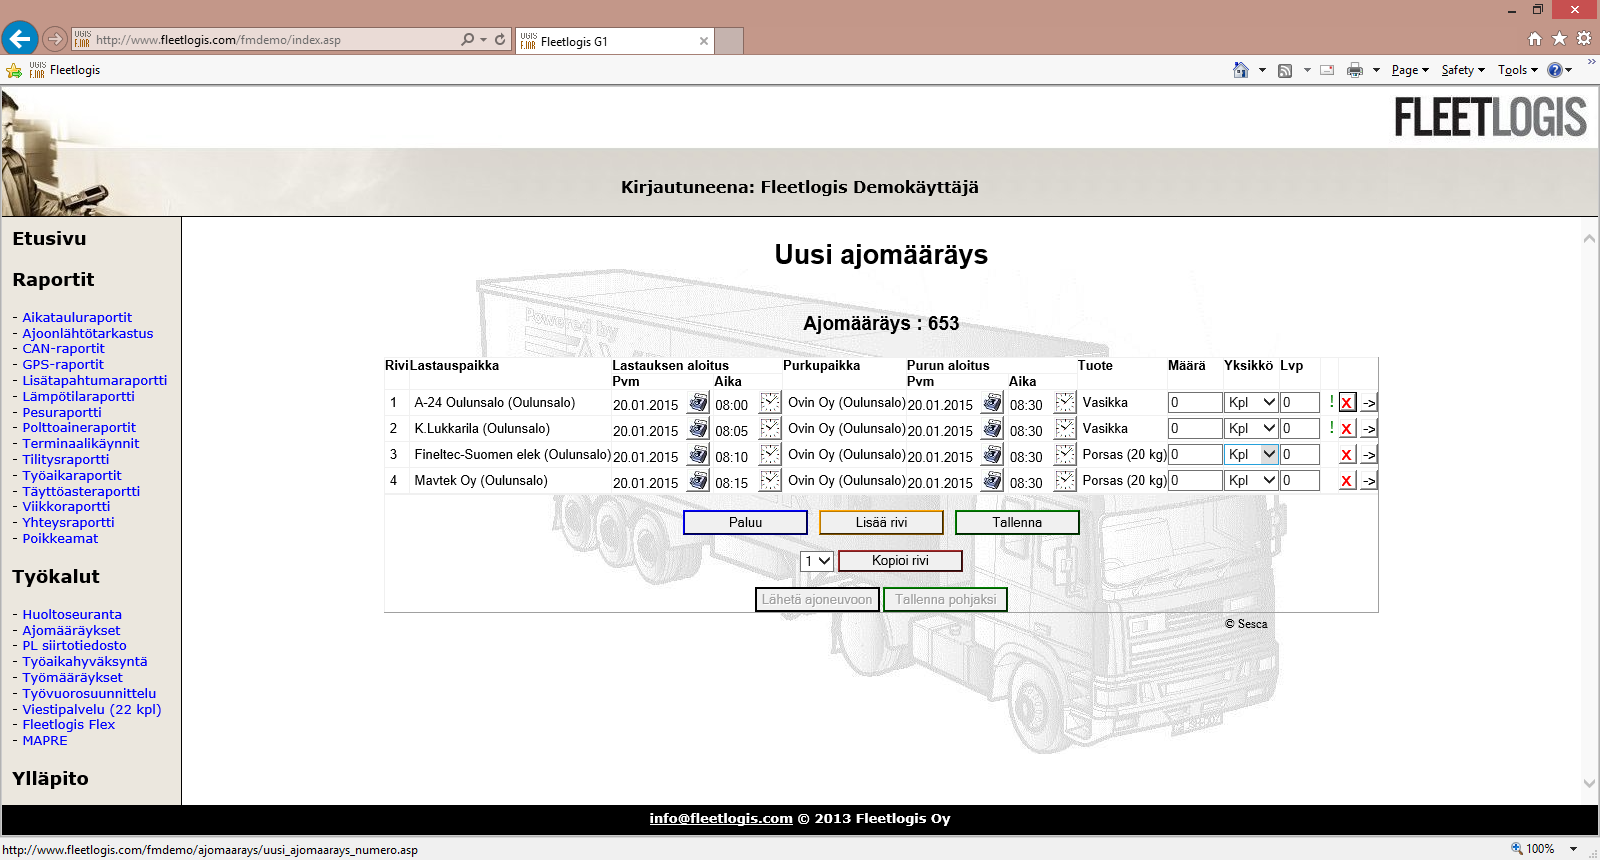Click Tallenna pohjaksi button
Image resolution: width=1600 pixels, height=861 pixels.
945,599
